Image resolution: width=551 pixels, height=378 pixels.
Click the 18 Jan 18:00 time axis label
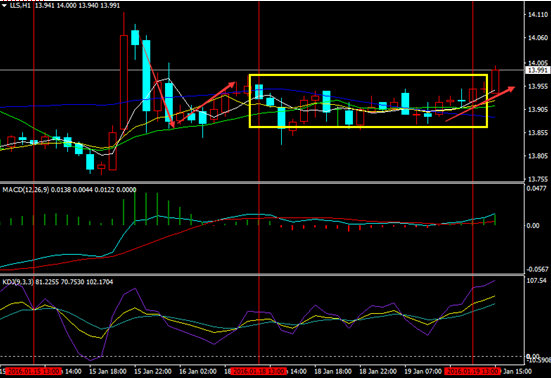point(332,371)
